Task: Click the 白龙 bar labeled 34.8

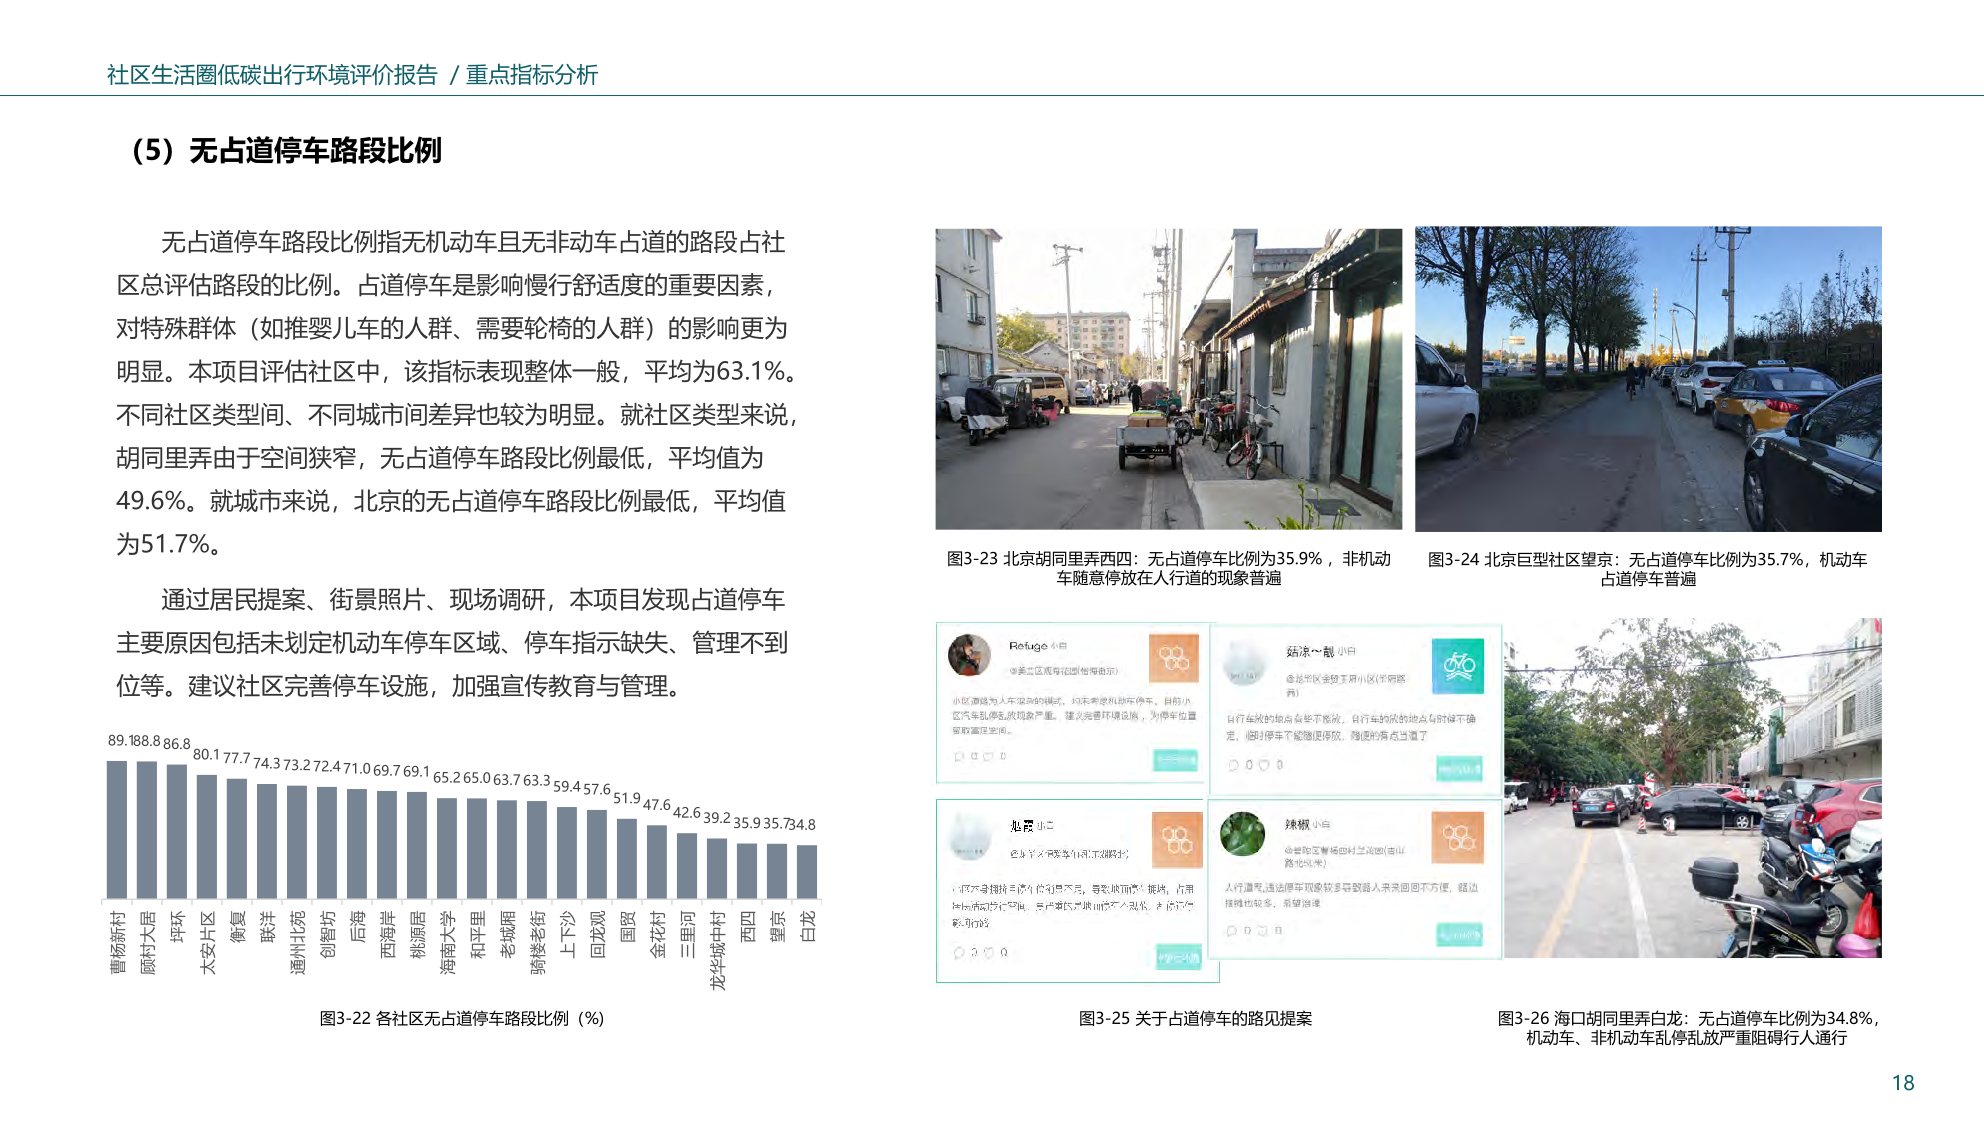Action: pyautogui.click(x=807, y=871)
